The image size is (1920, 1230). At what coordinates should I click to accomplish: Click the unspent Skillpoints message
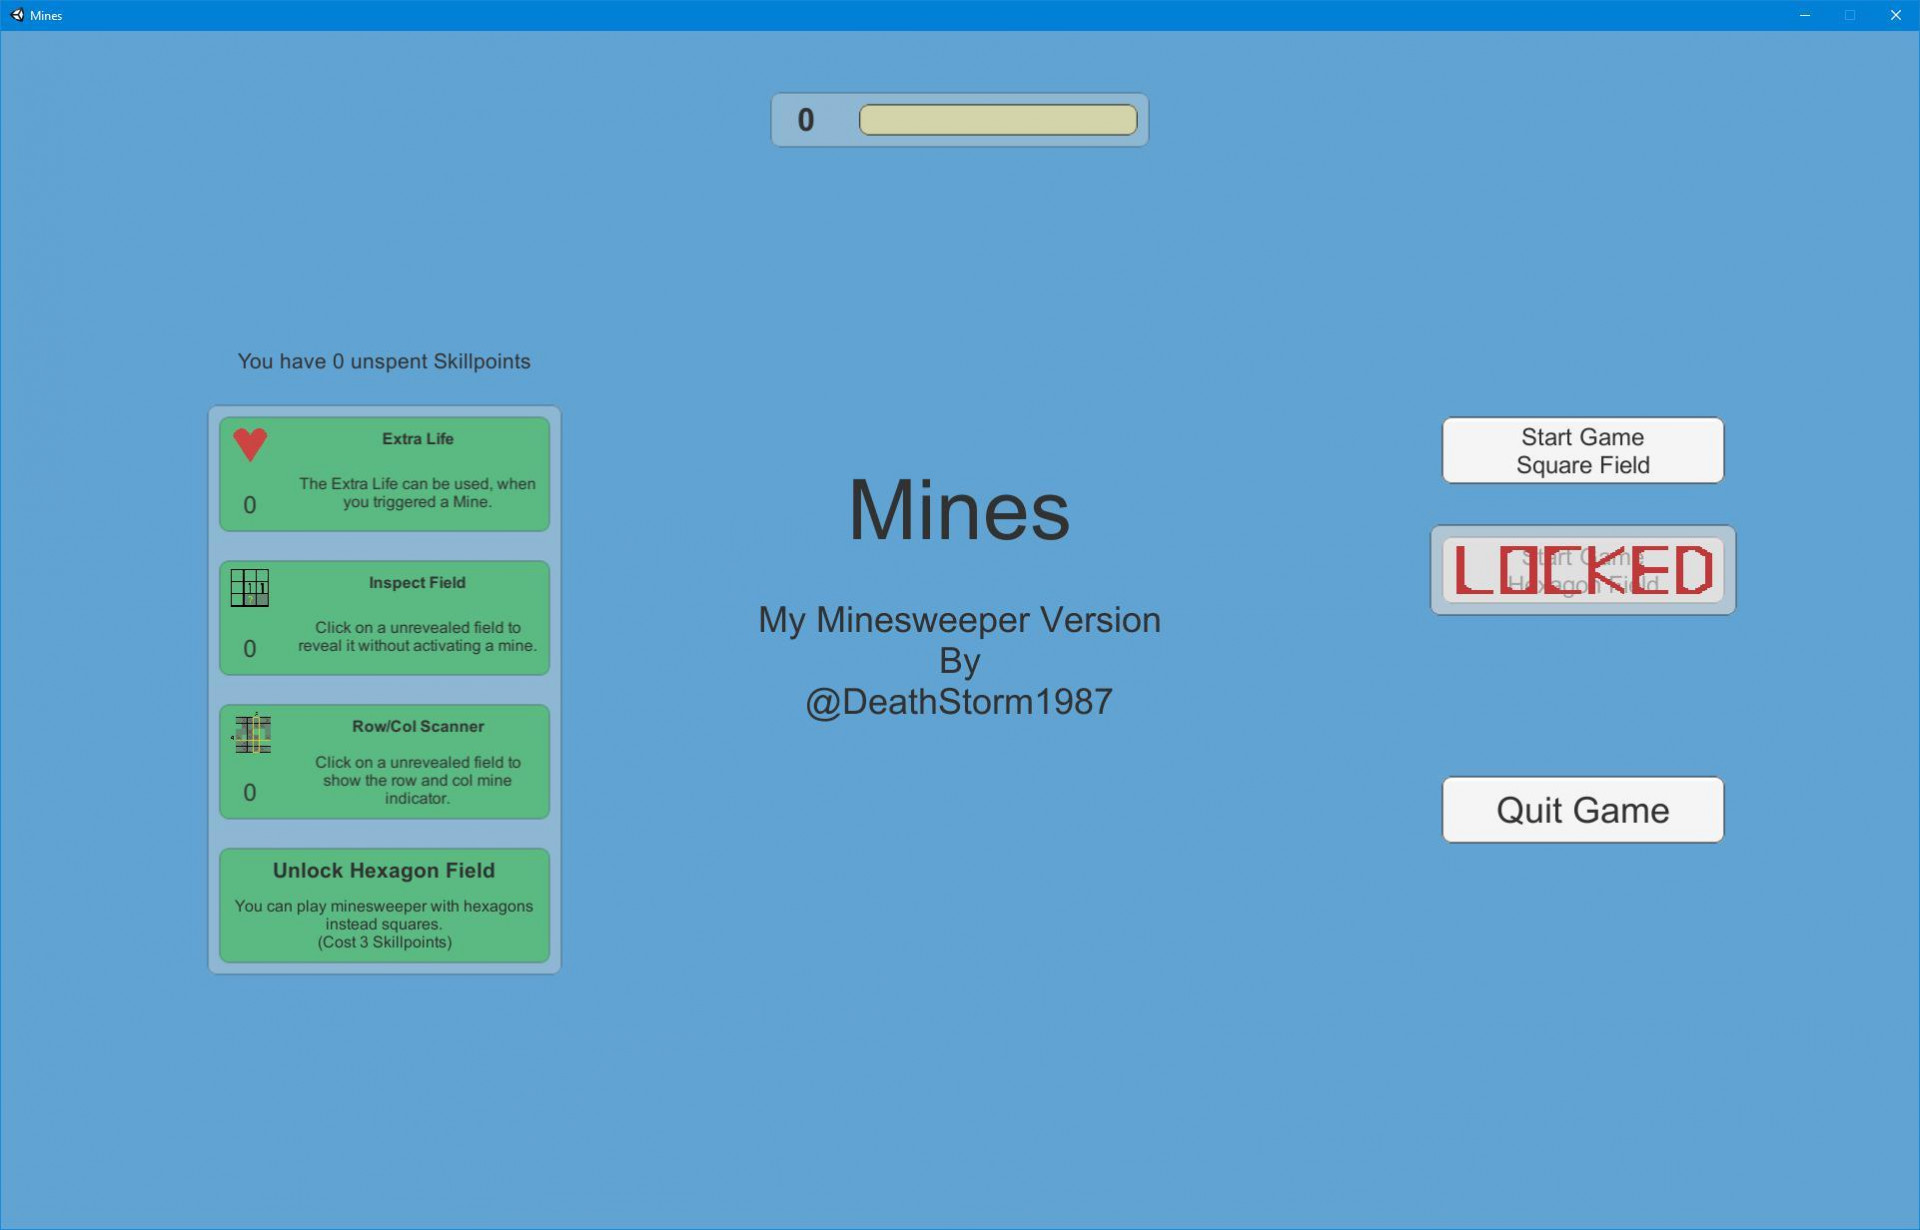[x=384, y=362]
